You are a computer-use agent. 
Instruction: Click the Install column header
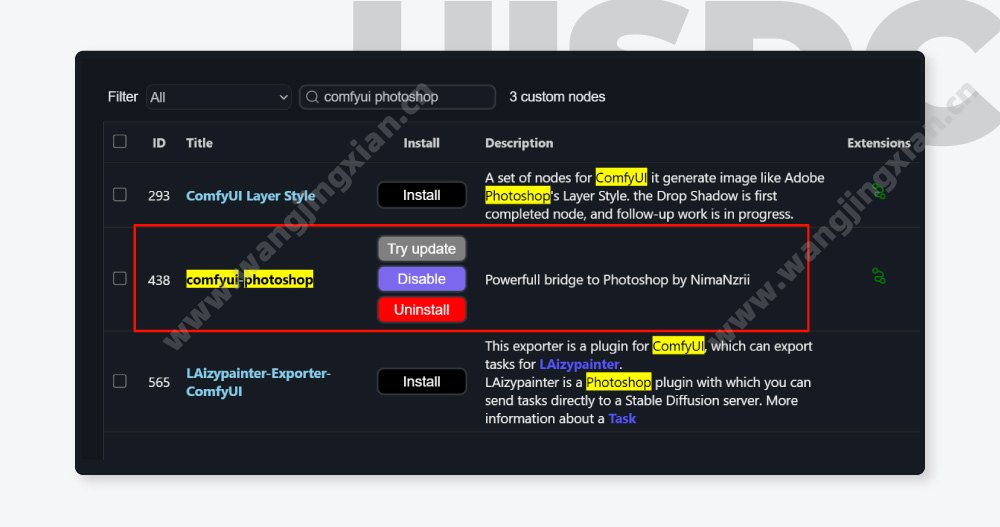point(422,143)
